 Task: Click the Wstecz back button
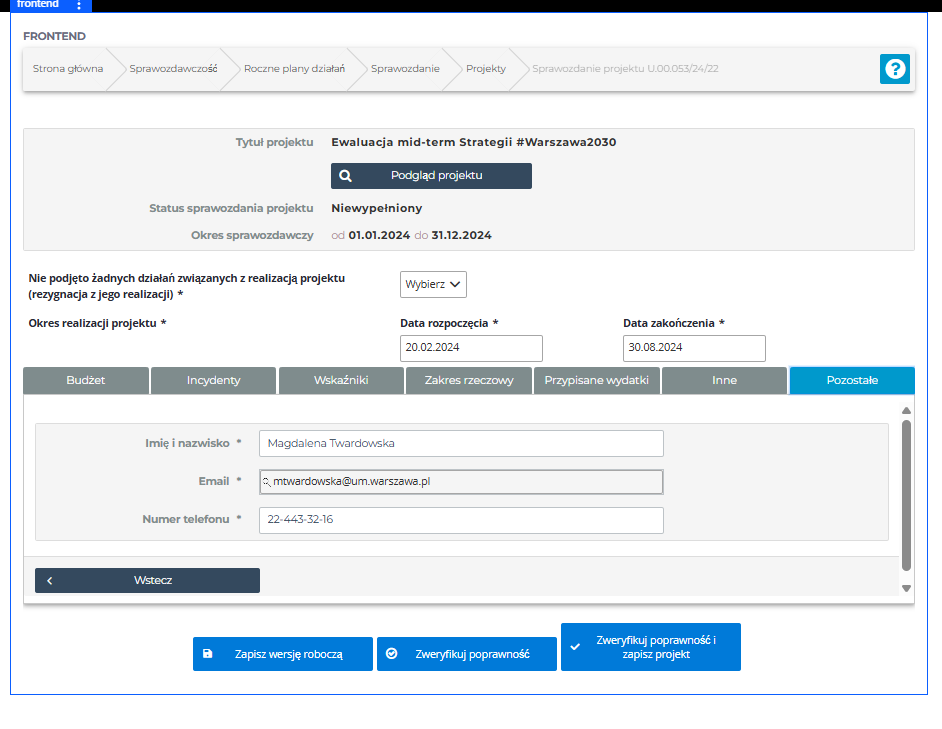point(147,580)
